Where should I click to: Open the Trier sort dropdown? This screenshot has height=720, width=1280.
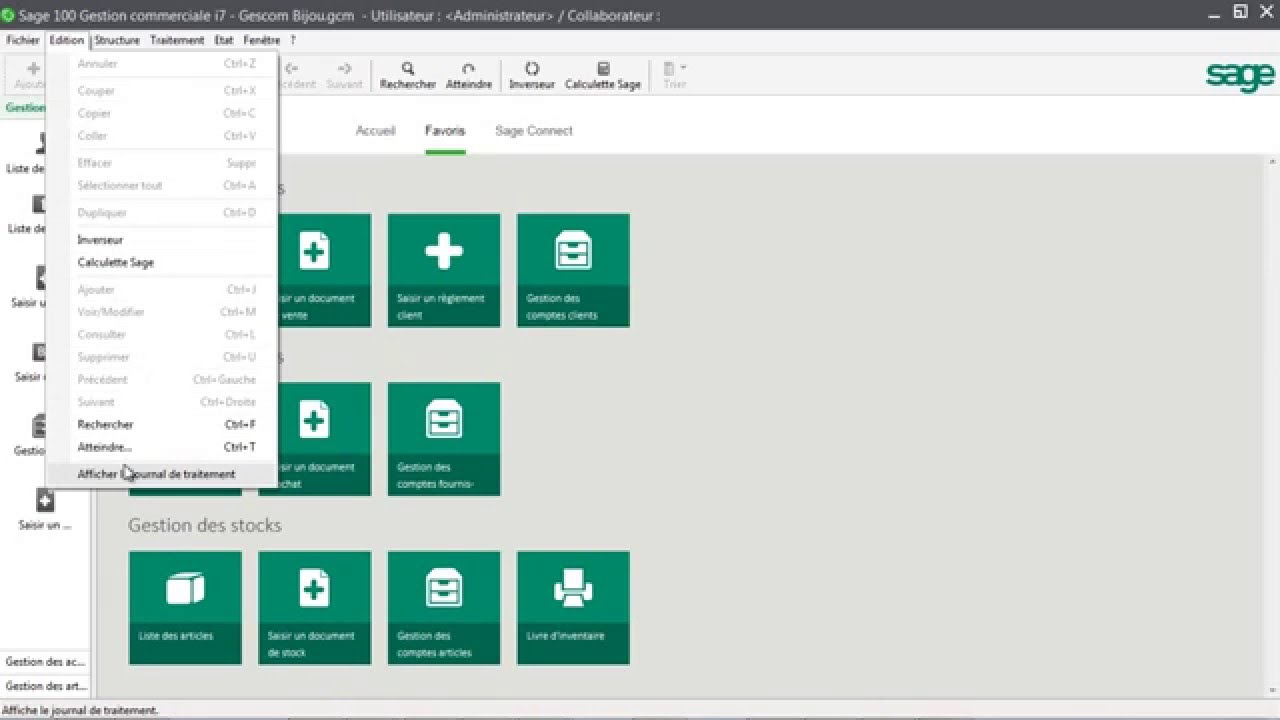(x=675, y=75)
